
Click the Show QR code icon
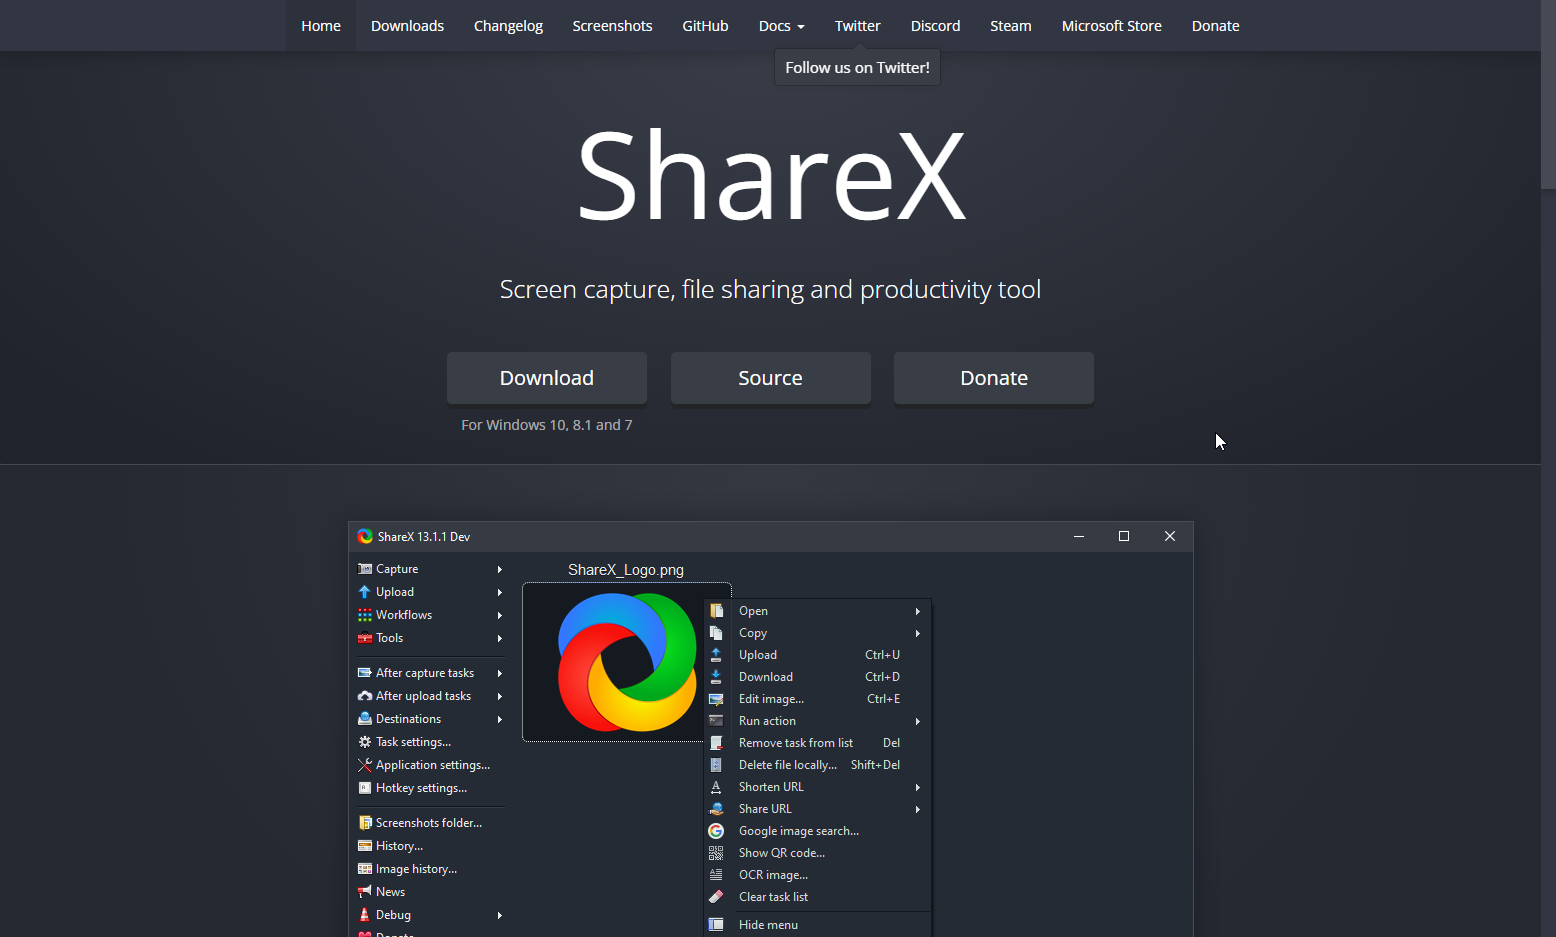pyautogui.click(x=716, y=853)
